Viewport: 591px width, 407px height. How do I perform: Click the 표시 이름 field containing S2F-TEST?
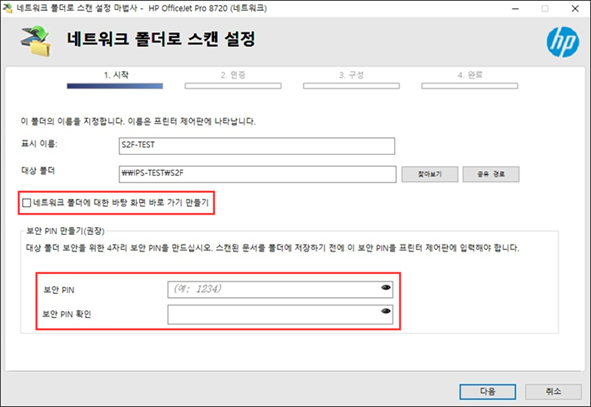coord(257,146)
